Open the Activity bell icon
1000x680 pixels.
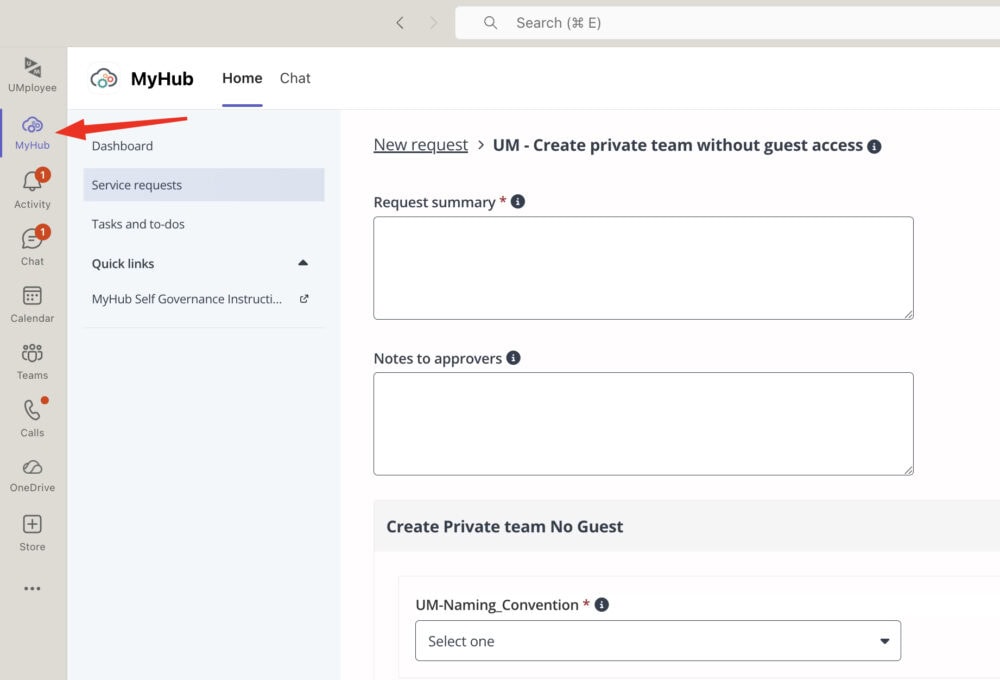coord(32,189)
